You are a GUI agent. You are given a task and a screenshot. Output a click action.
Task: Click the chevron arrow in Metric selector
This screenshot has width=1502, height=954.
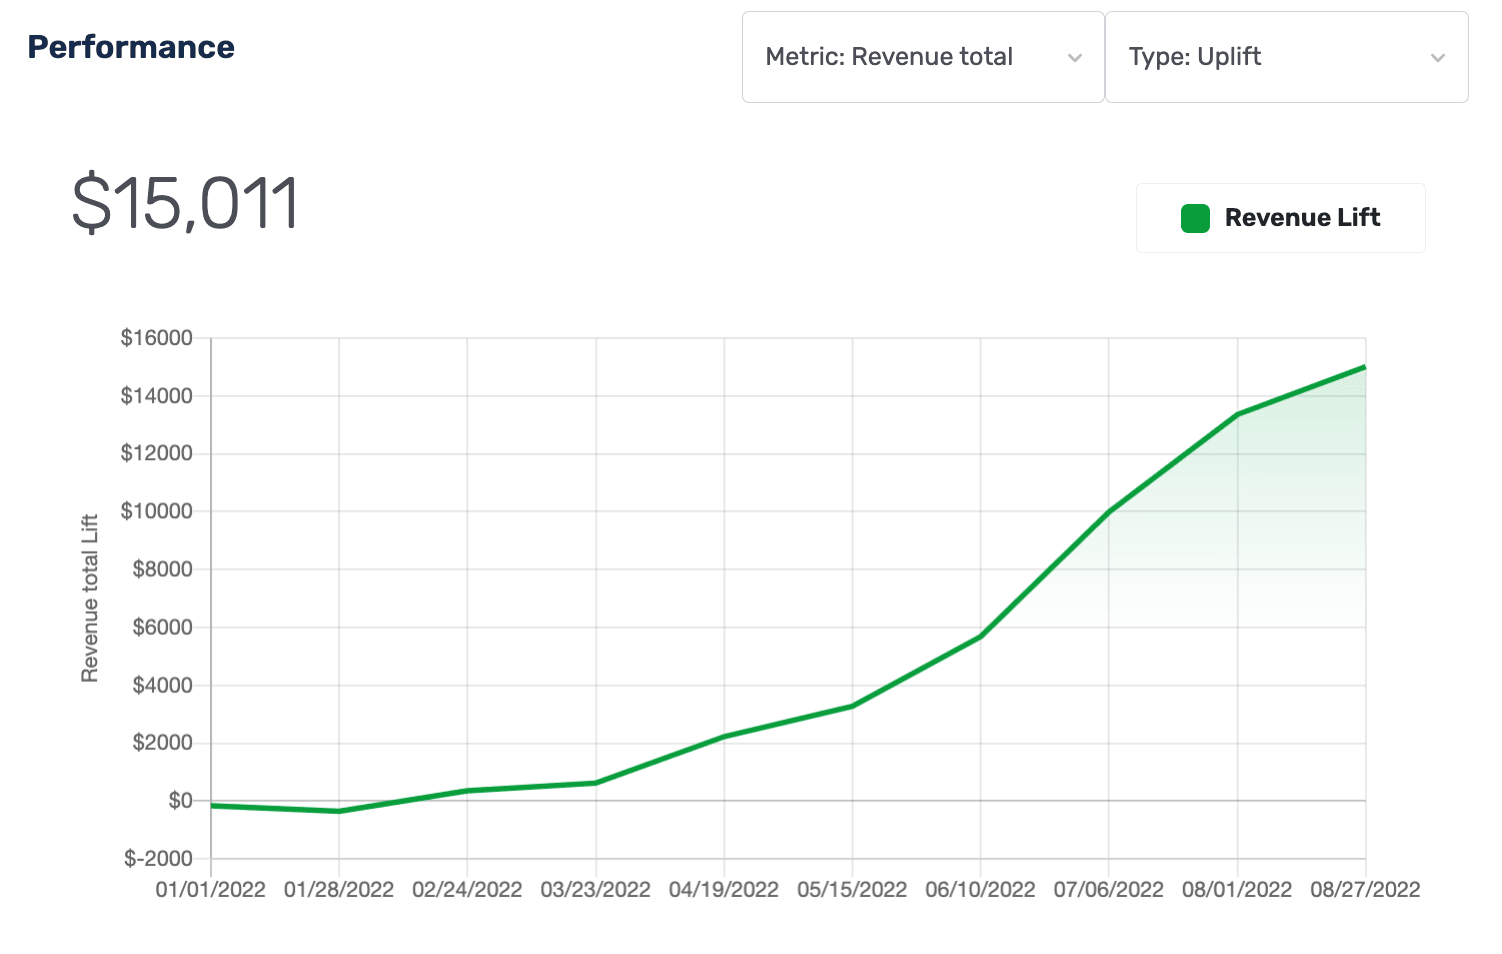(x=1075, y=58)
